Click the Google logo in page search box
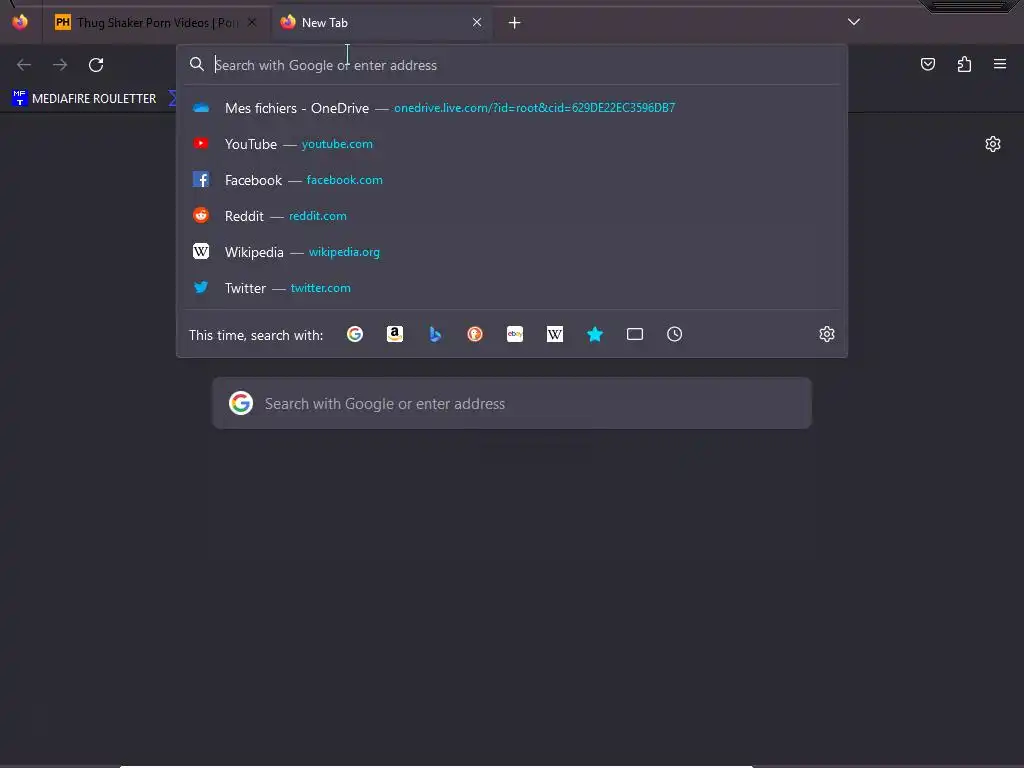Screen dimensions: 1024x768 point(241,404)
